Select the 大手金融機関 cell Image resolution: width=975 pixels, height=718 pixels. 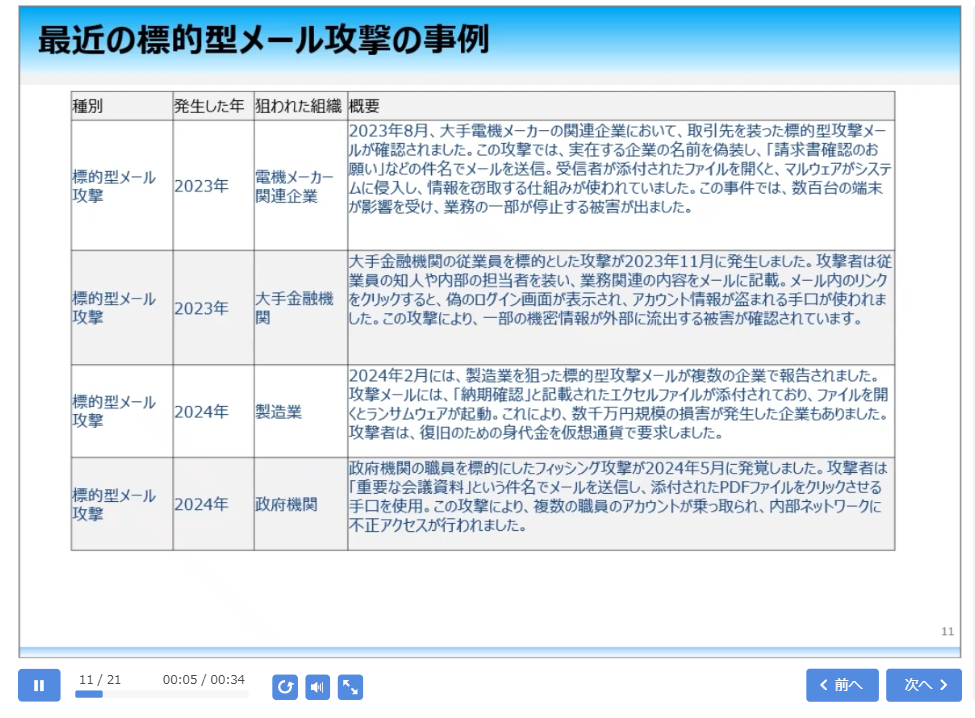tap(299, 308)
